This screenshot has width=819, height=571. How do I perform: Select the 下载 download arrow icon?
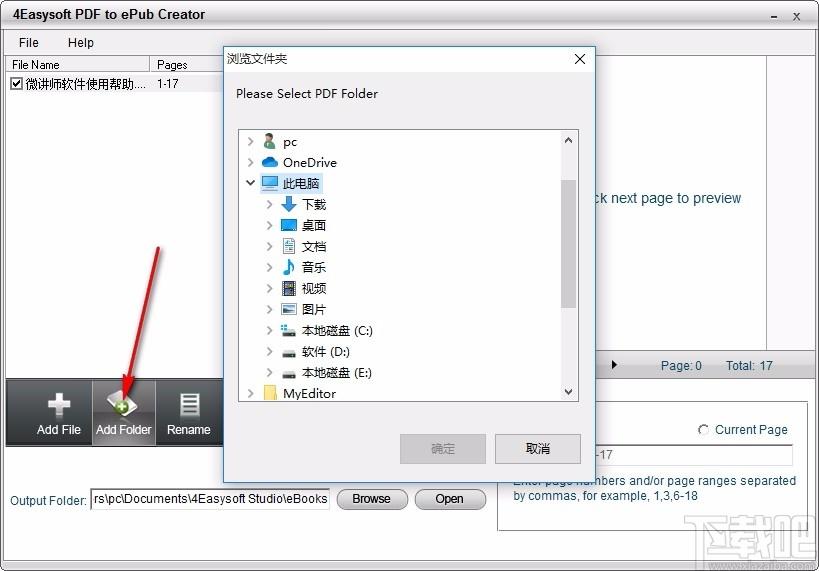coord(289,204)
